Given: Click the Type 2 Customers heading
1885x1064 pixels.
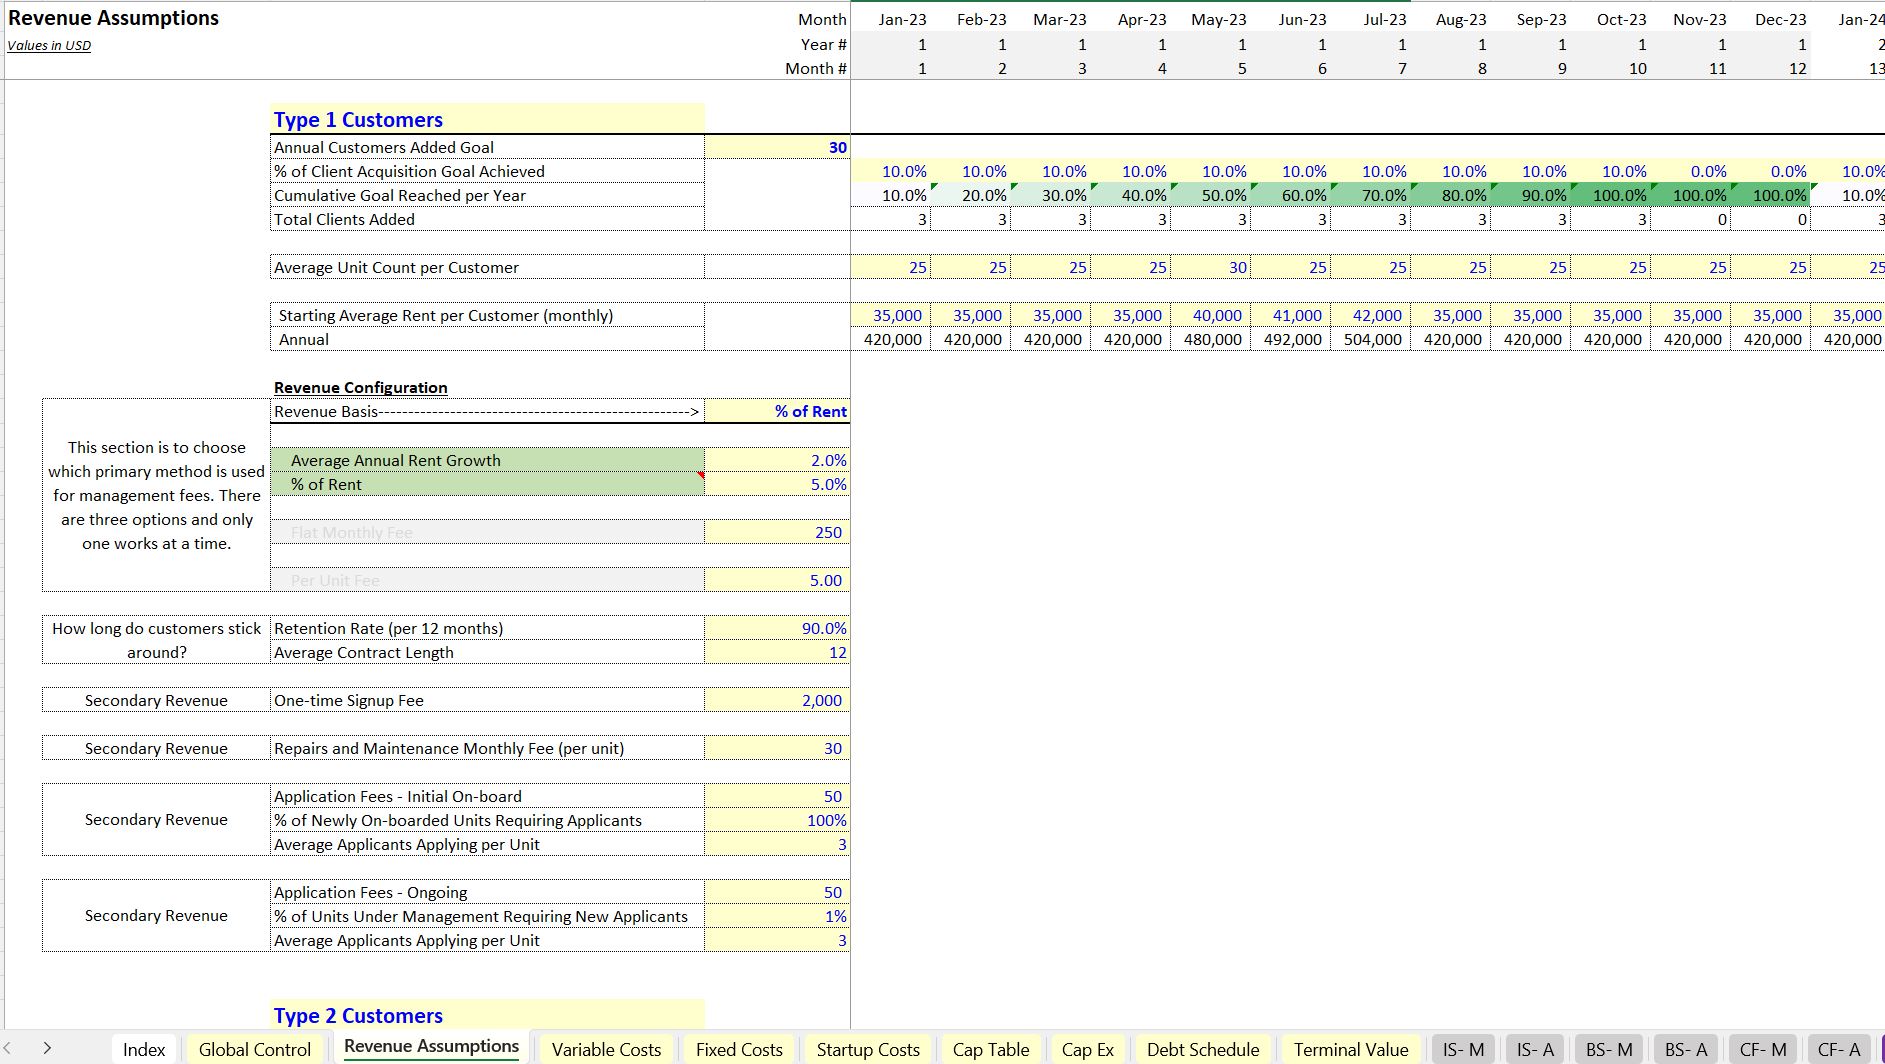Looking at the screenshot, I should click(357, 1015).
